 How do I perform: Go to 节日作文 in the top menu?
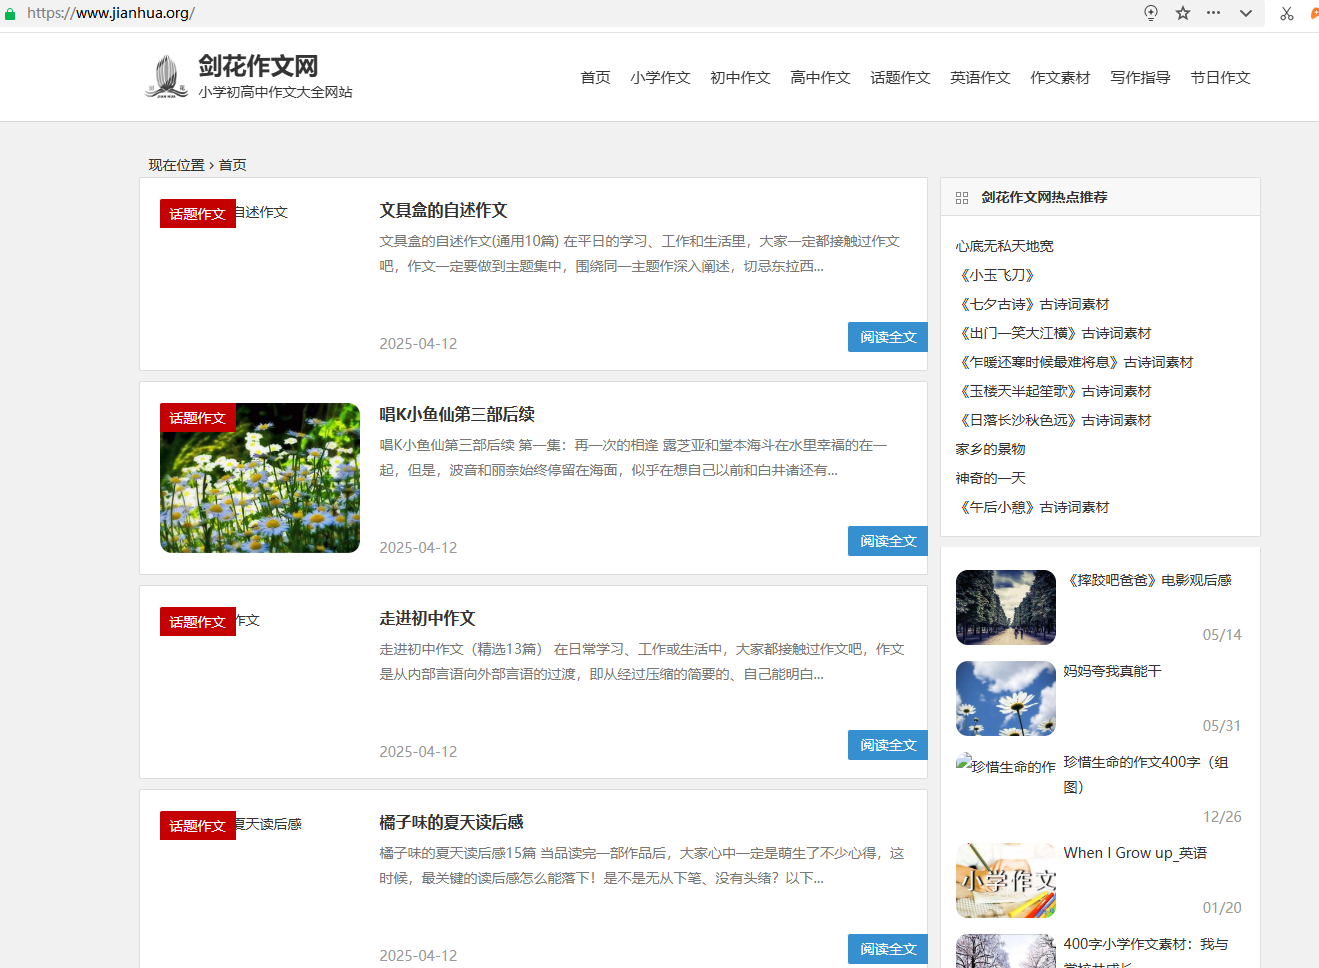1220,78
